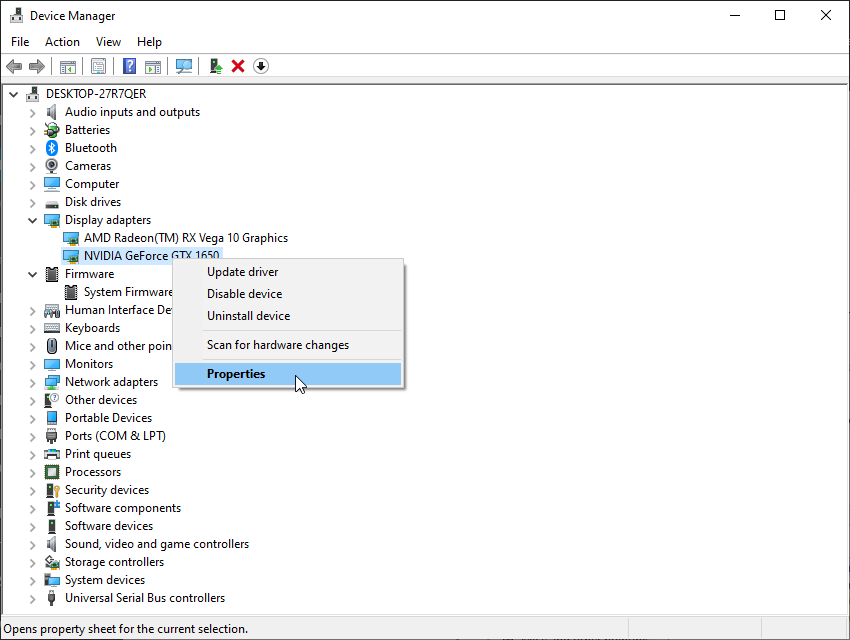Collapse the Display adapters category

pyautogui.click(x=32, y=219)
